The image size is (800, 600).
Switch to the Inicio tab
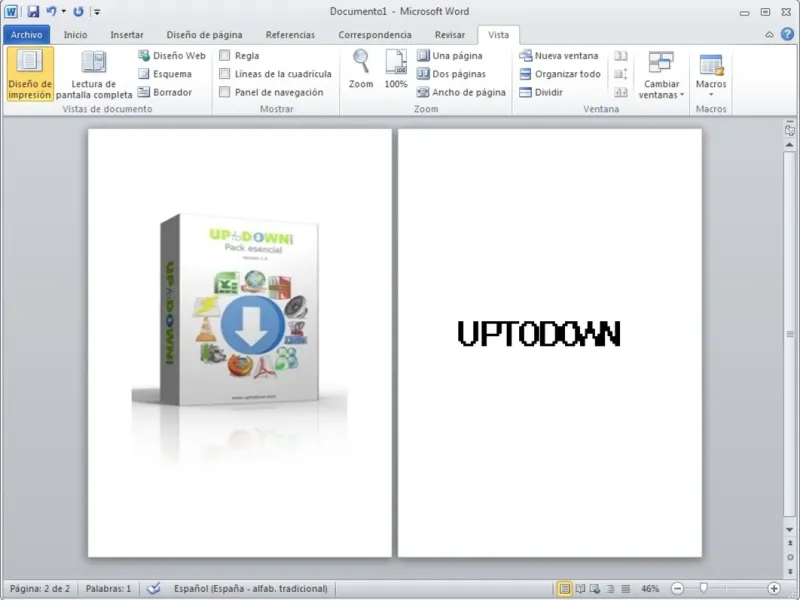coord(76,35)
